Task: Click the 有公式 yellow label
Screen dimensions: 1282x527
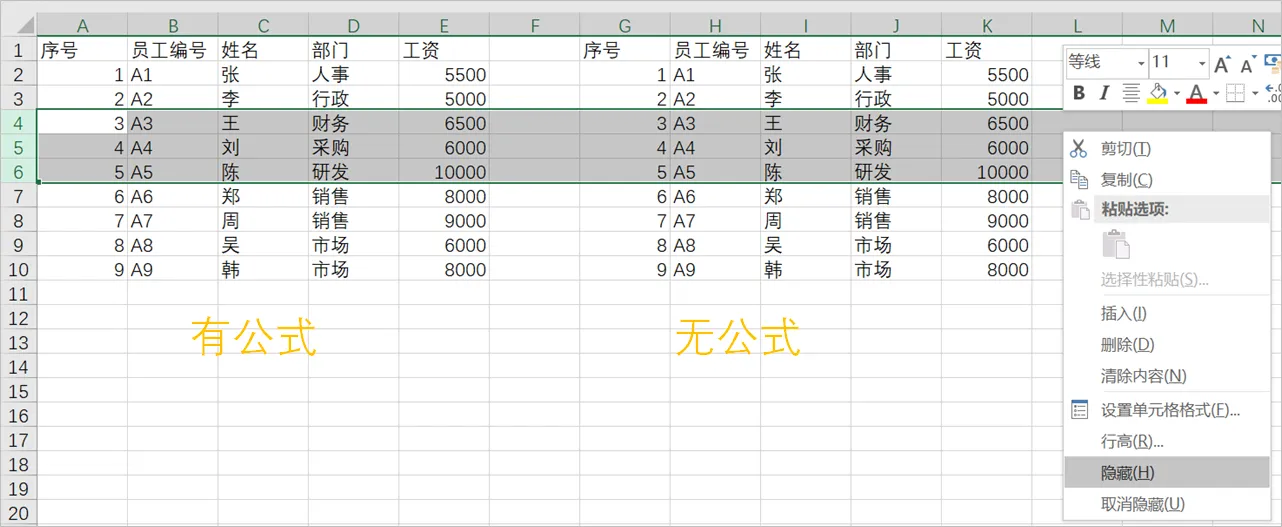Action: (254, 338)
